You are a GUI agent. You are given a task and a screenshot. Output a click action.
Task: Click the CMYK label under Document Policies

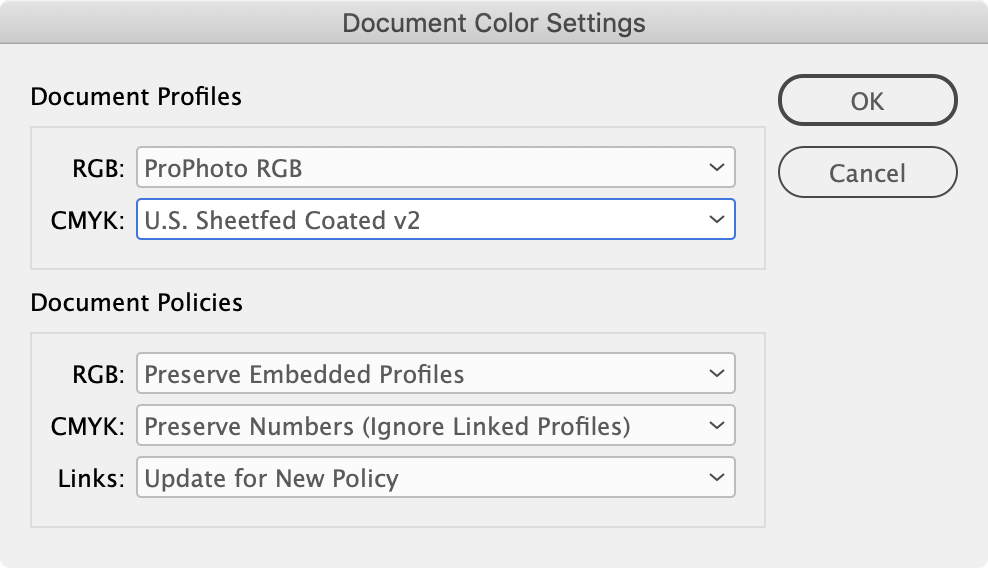click(87, 427)
